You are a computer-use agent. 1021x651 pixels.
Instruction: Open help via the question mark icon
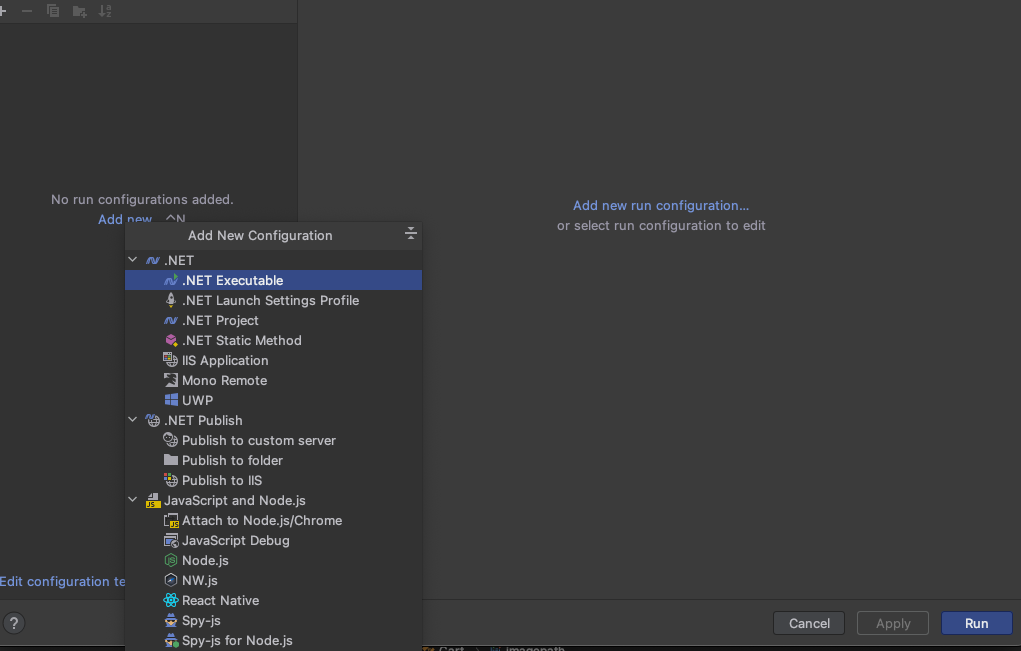pyautogui.click(x=14, y=622)
